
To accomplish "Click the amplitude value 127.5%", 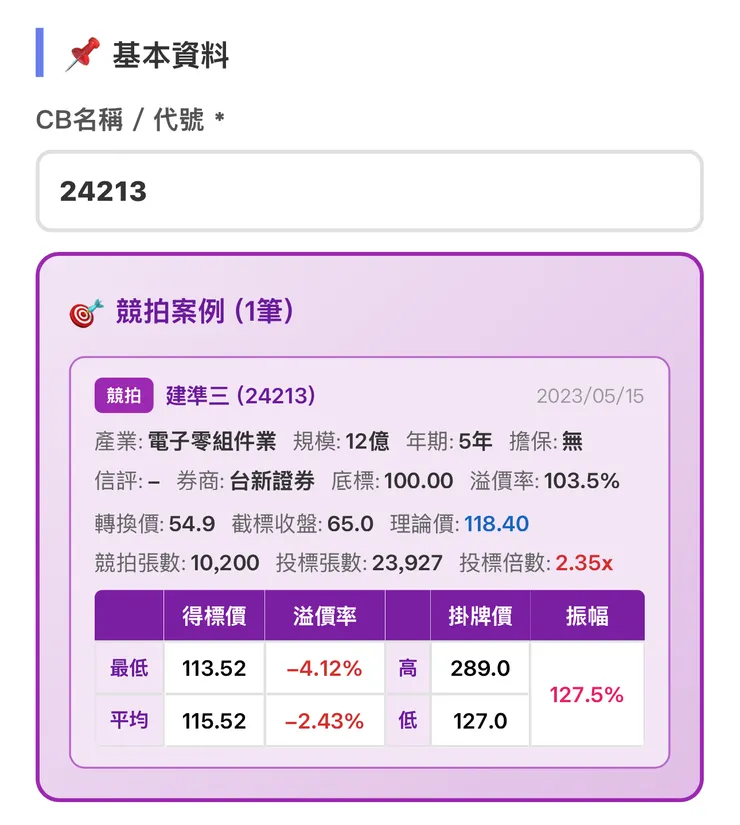I will [x=586, y=693].
